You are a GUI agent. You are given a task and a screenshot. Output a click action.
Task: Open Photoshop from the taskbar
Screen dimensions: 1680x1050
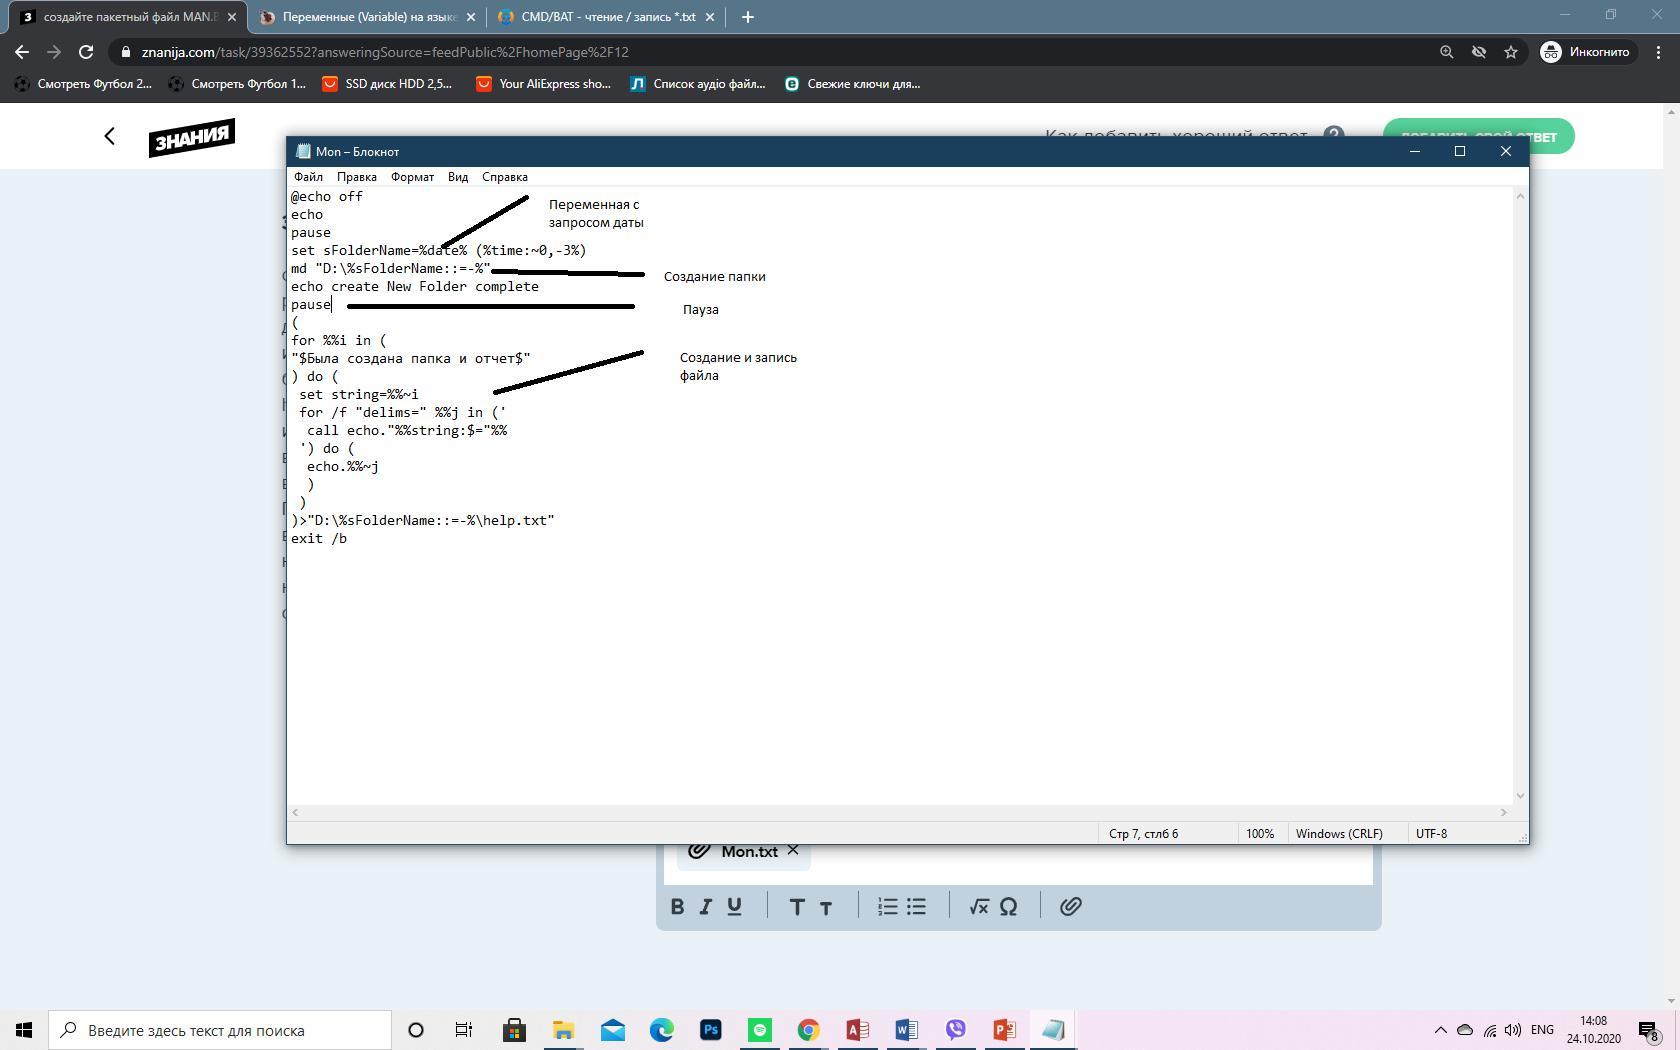[710, 1030]
